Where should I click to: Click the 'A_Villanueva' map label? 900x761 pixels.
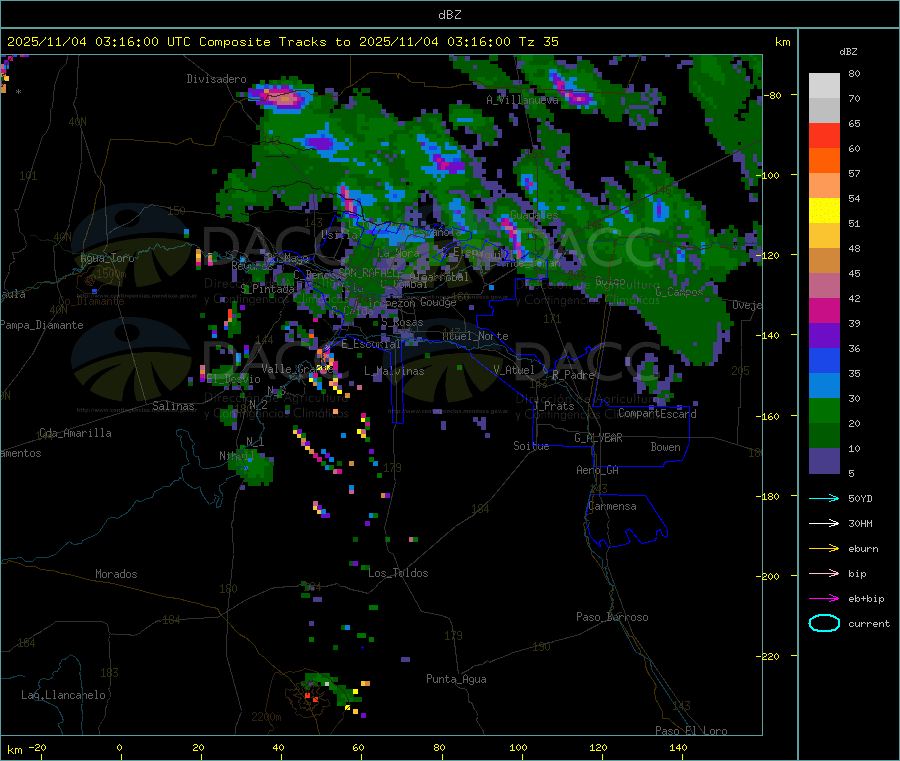[x=522, y=100]
